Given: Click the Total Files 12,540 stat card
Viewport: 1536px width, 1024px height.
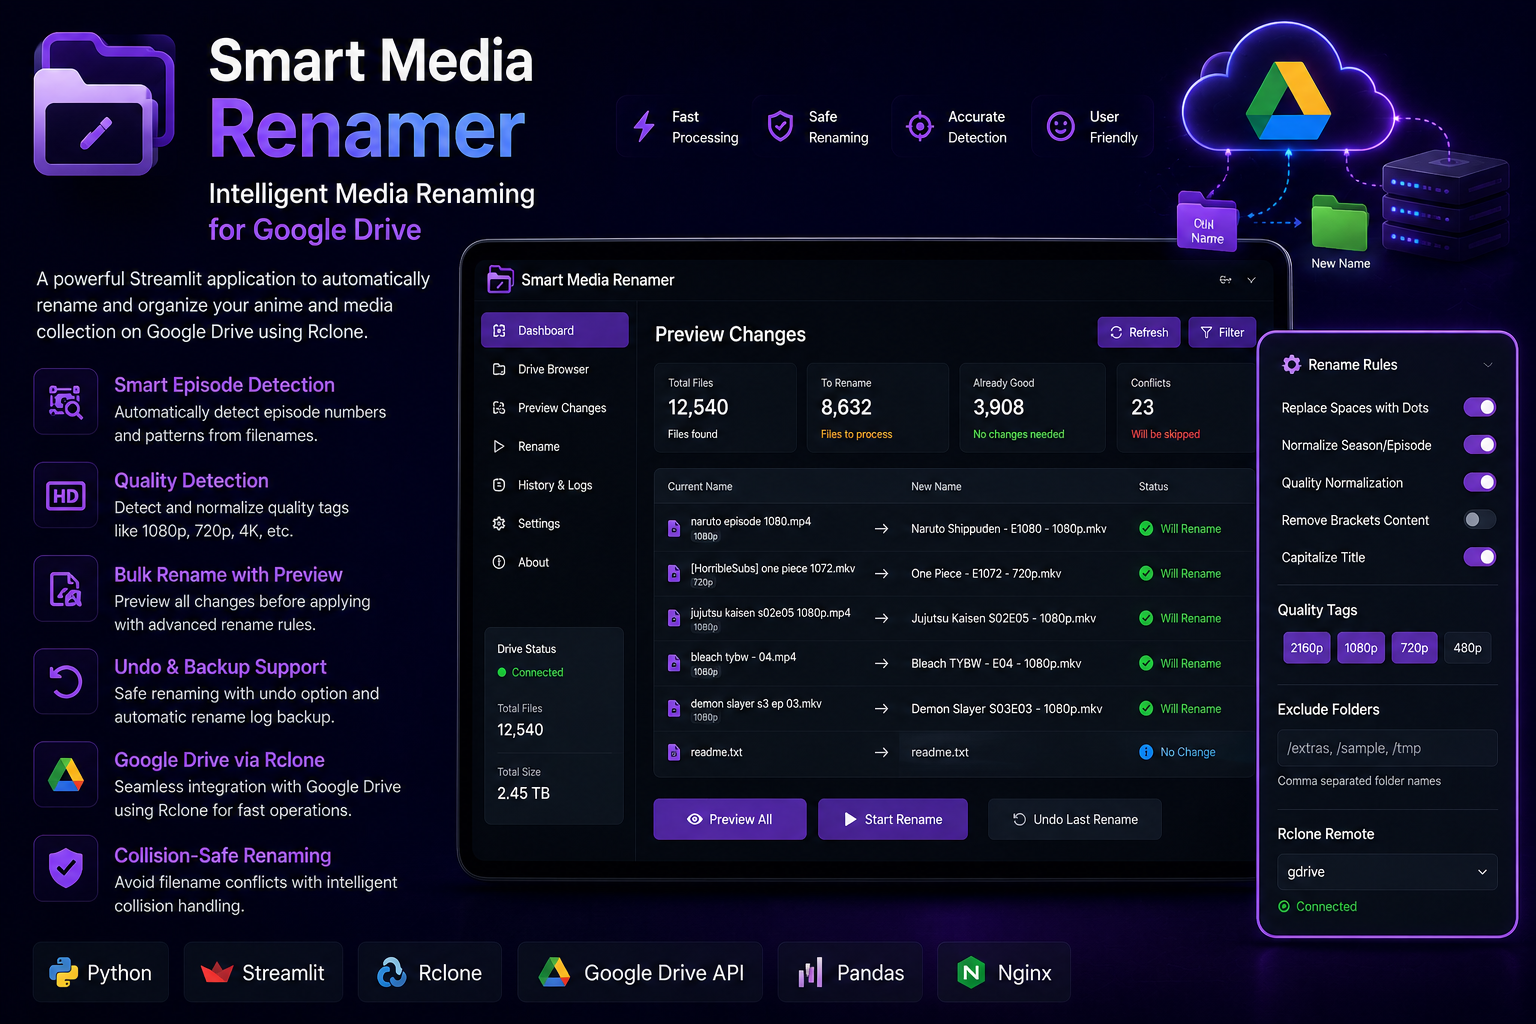Looking at the screenshot, I should (x=726, y=408).
